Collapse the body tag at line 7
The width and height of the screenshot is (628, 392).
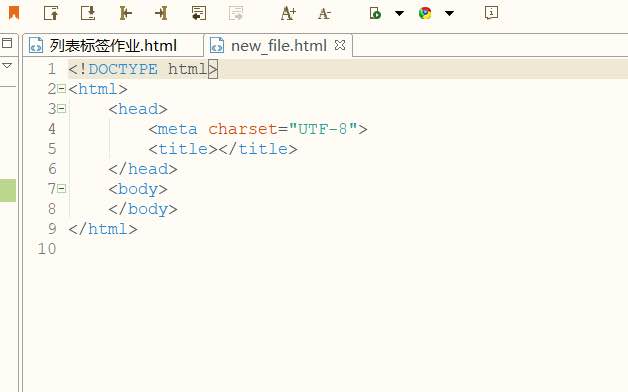point(61,189)
